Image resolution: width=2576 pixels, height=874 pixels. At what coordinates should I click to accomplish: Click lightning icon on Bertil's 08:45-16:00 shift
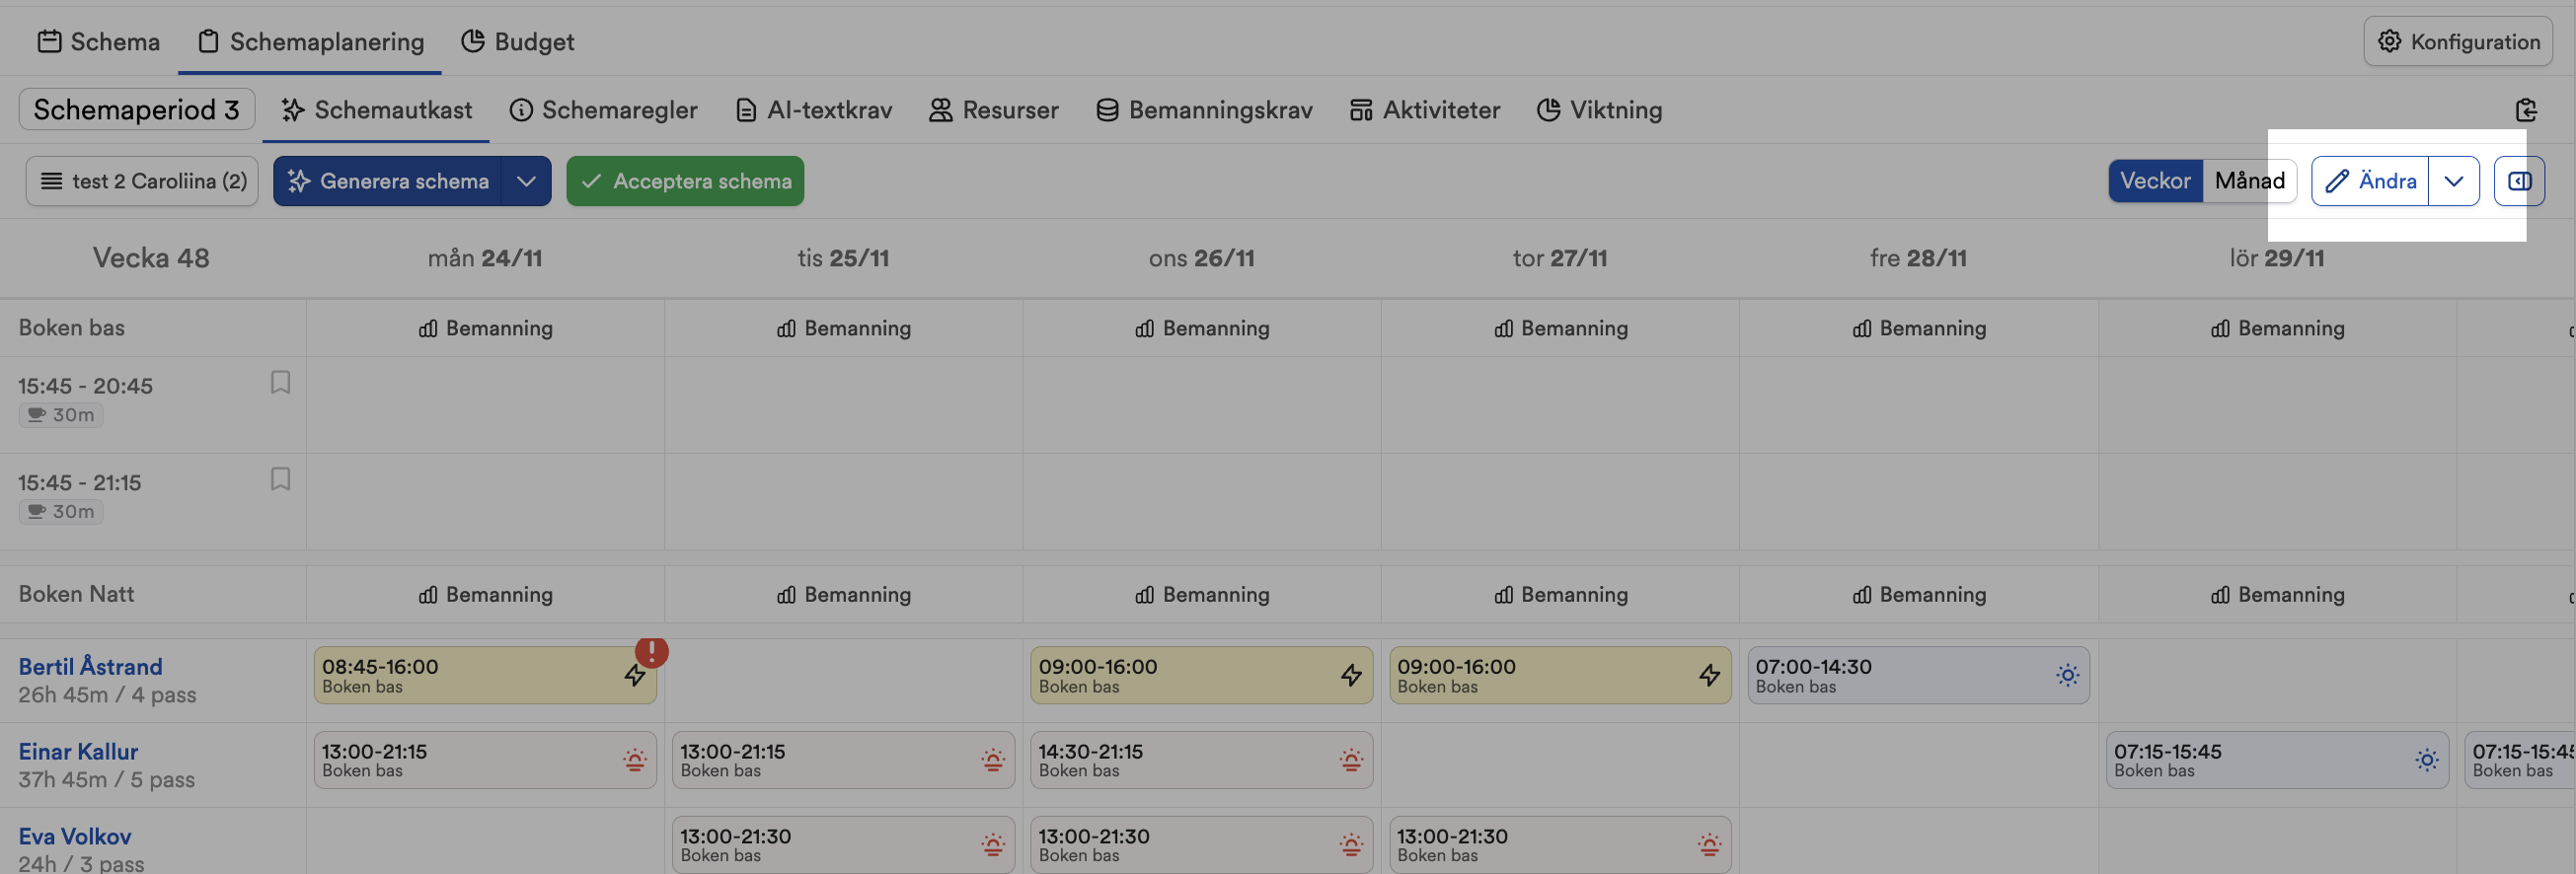point(635,675)
